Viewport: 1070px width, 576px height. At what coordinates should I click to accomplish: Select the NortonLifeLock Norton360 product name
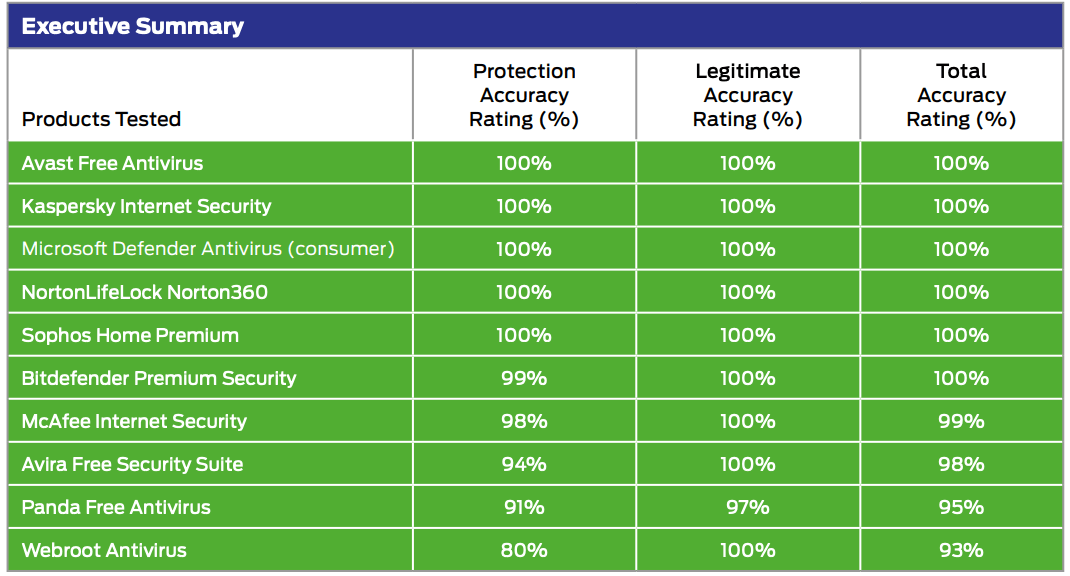[x=145, y=292]
